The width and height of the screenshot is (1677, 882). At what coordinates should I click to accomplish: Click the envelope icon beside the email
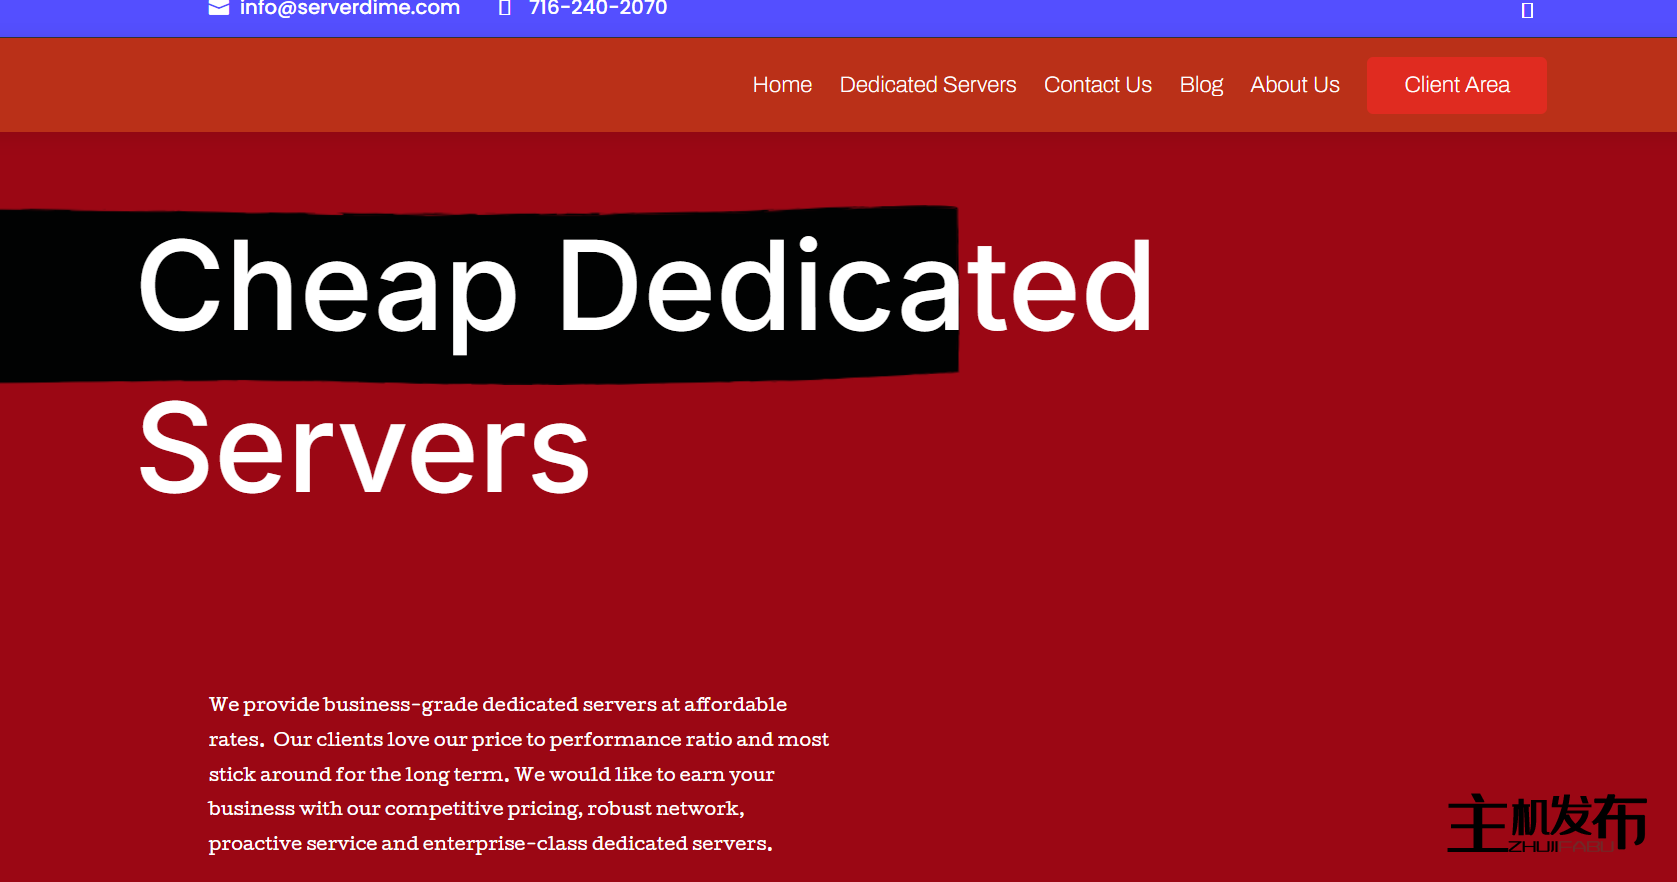(x=218, y=8)
